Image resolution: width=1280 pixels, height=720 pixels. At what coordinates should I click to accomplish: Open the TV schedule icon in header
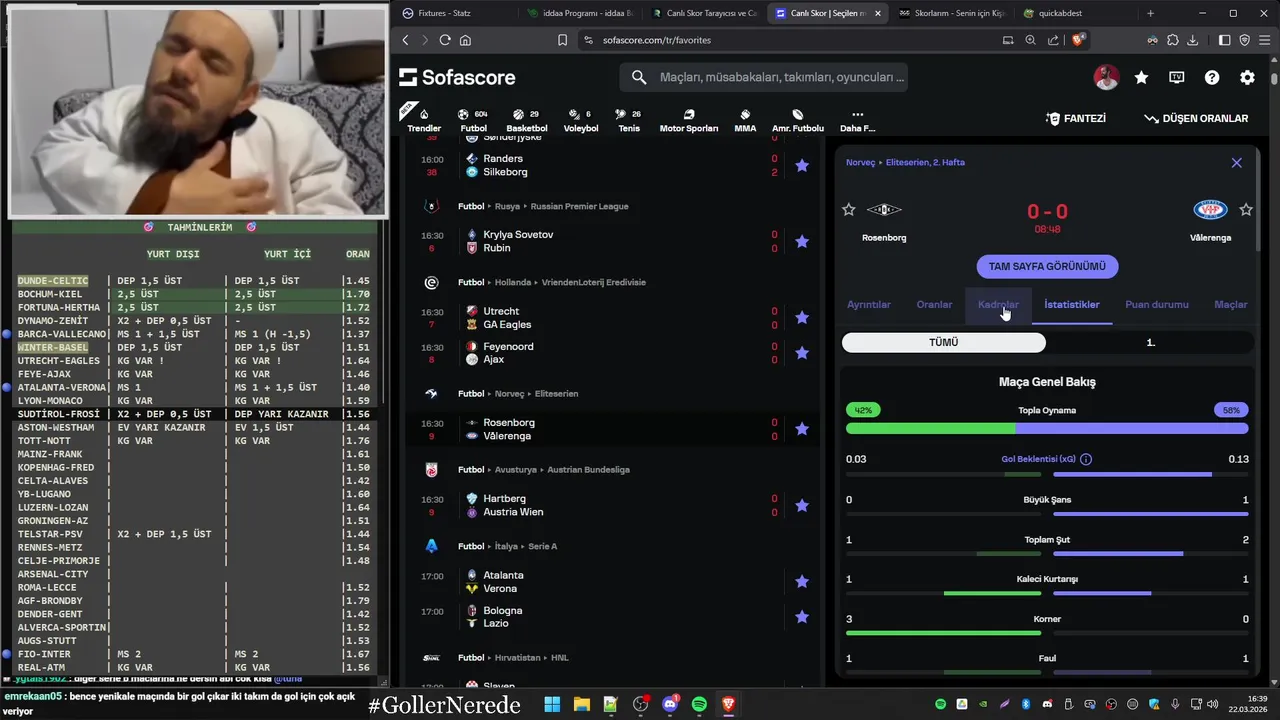tap(1177, 77)
